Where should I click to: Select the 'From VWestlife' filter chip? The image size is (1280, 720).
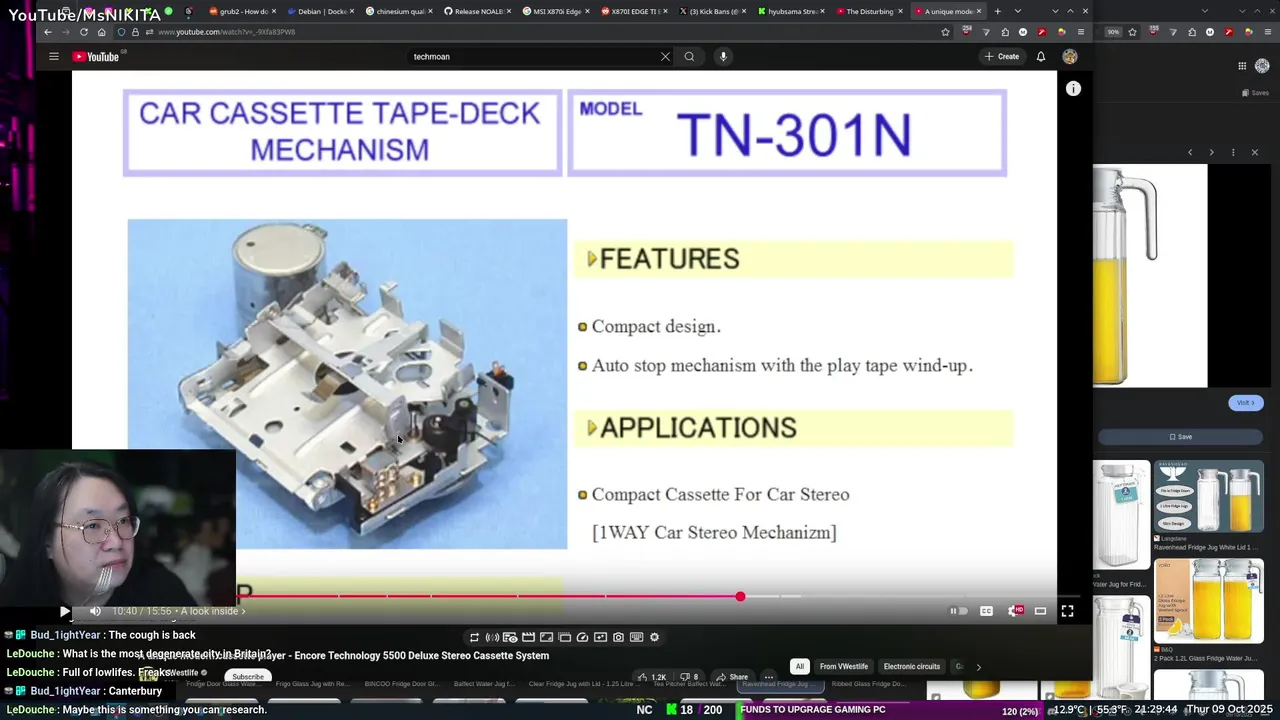click(x=844, y=667)
